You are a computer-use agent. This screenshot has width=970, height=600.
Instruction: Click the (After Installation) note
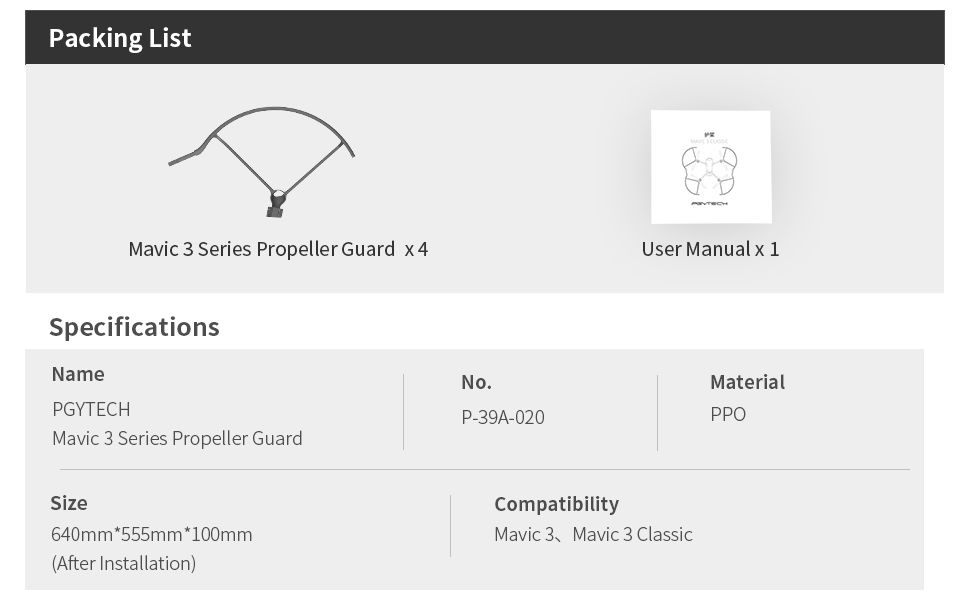pos(124,564)
